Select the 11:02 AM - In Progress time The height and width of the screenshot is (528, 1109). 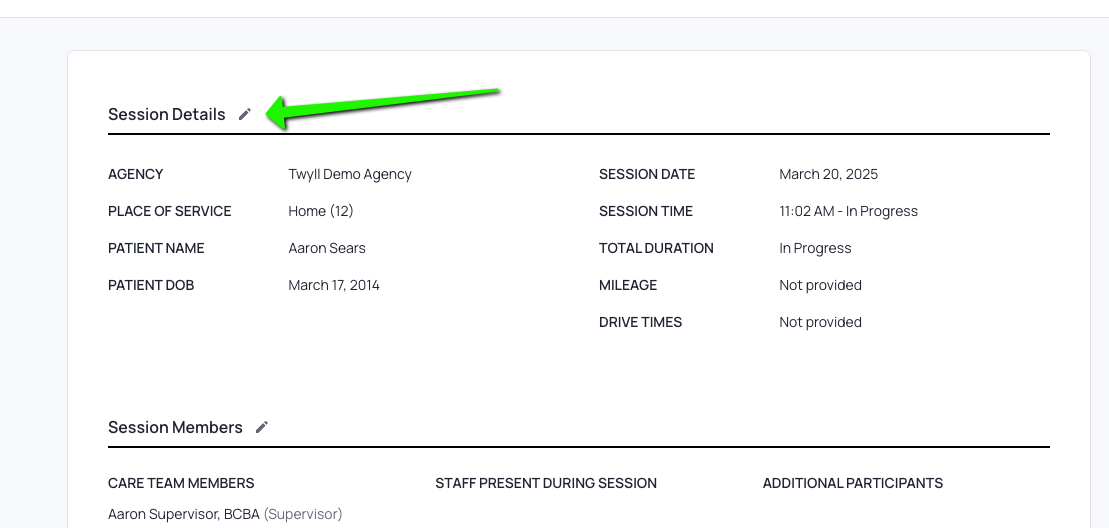(848, 211)
